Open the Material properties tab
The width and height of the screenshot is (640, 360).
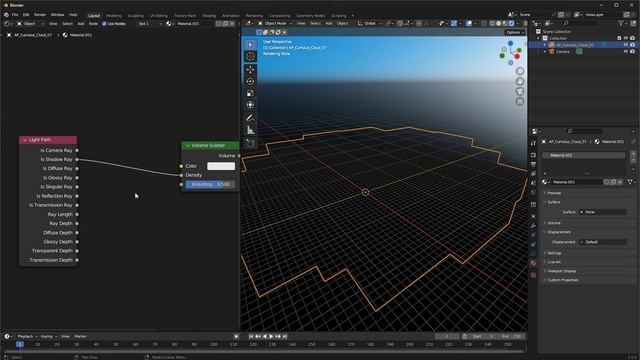point(533,263)
